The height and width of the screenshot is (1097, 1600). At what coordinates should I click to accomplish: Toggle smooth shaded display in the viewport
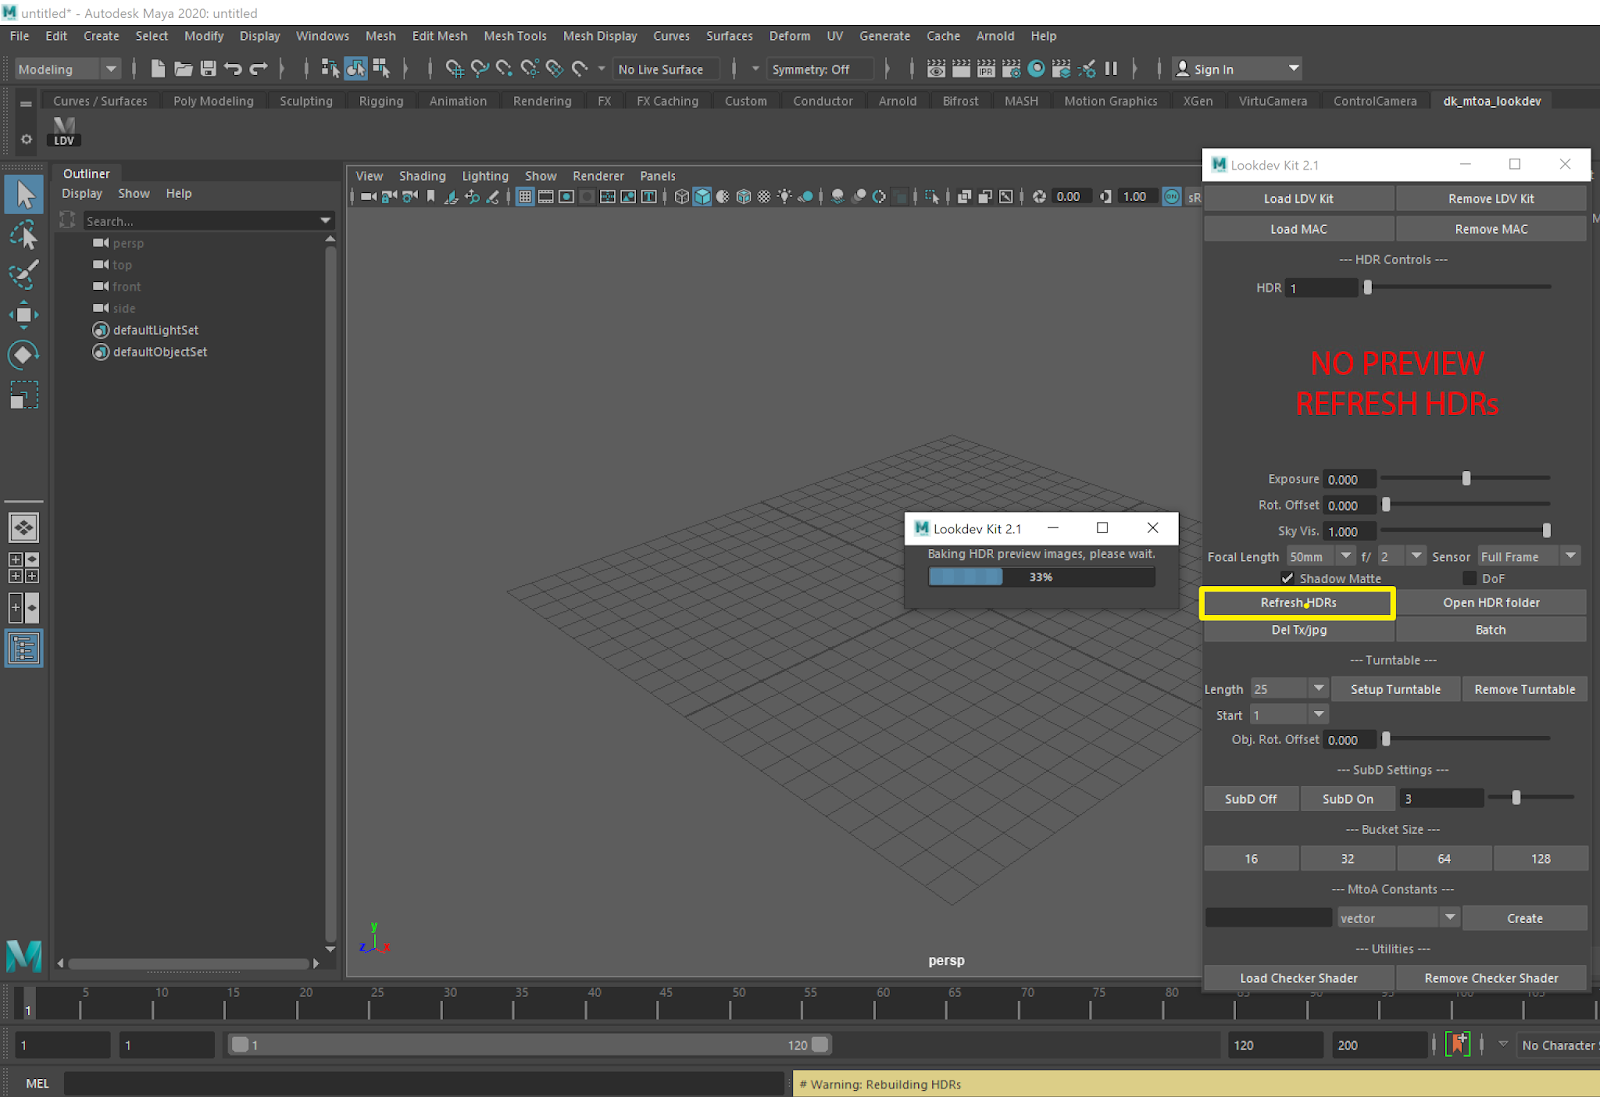703,197
